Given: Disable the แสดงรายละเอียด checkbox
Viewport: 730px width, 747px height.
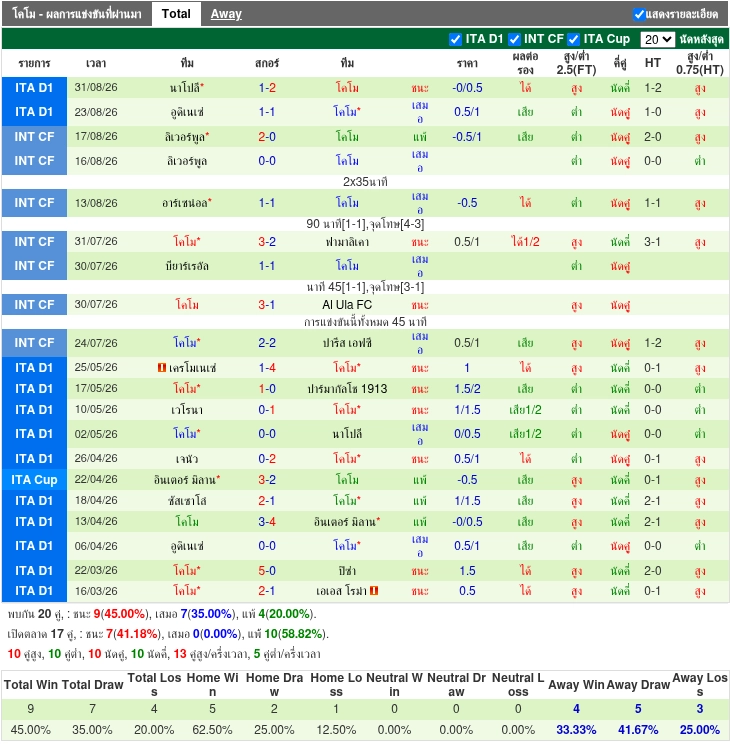Looking at the screenshot, I should point(639,14).
